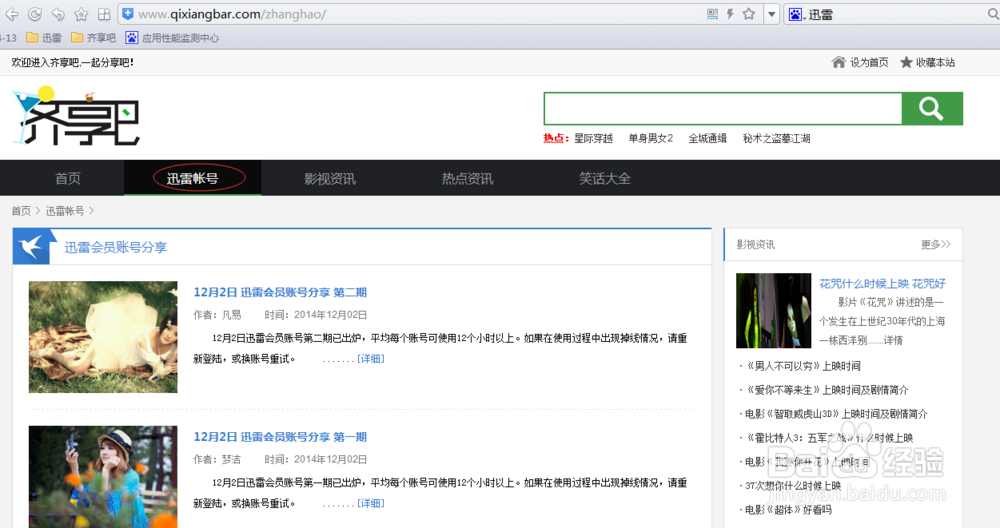Click the browser search box with 迅雷 text
Screen dimensions: 1000x528
pos(893,14)
